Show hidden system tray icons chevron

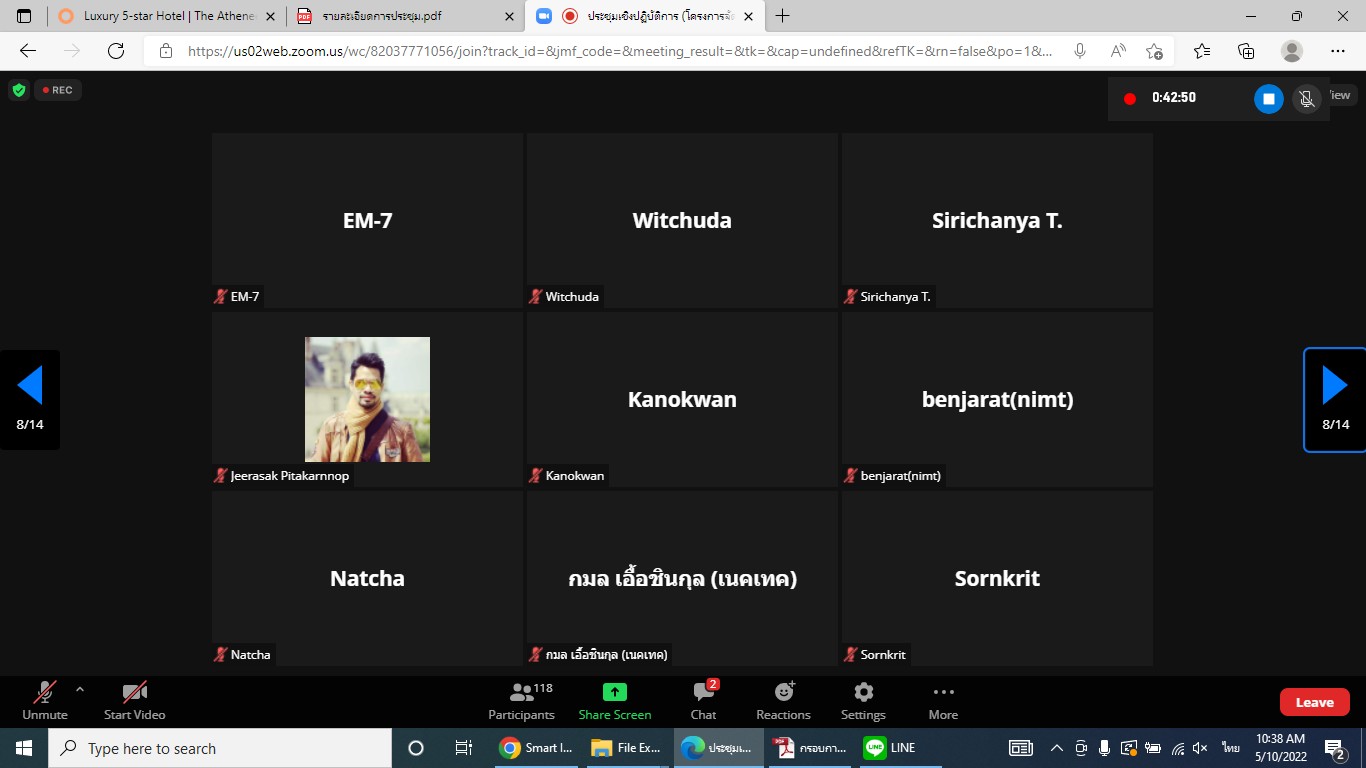click(1056, 748)
